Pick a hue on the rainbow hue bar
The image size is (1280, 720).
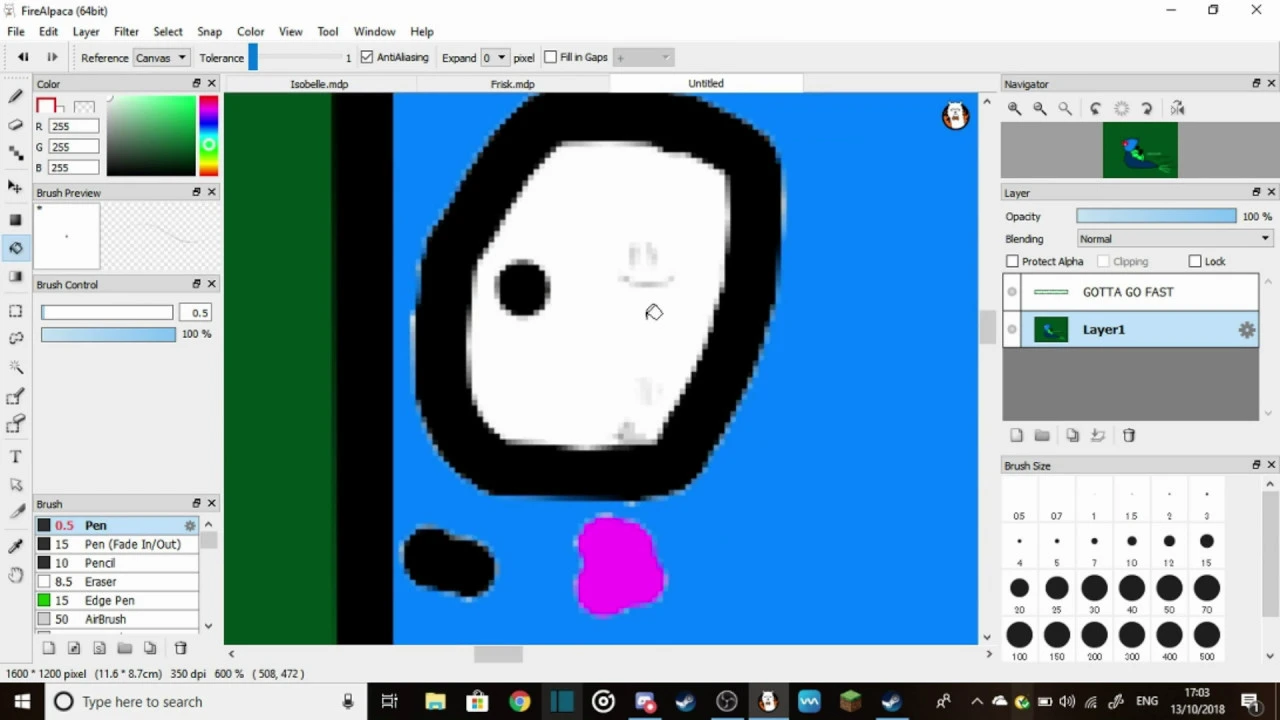(x=208, y=136)
